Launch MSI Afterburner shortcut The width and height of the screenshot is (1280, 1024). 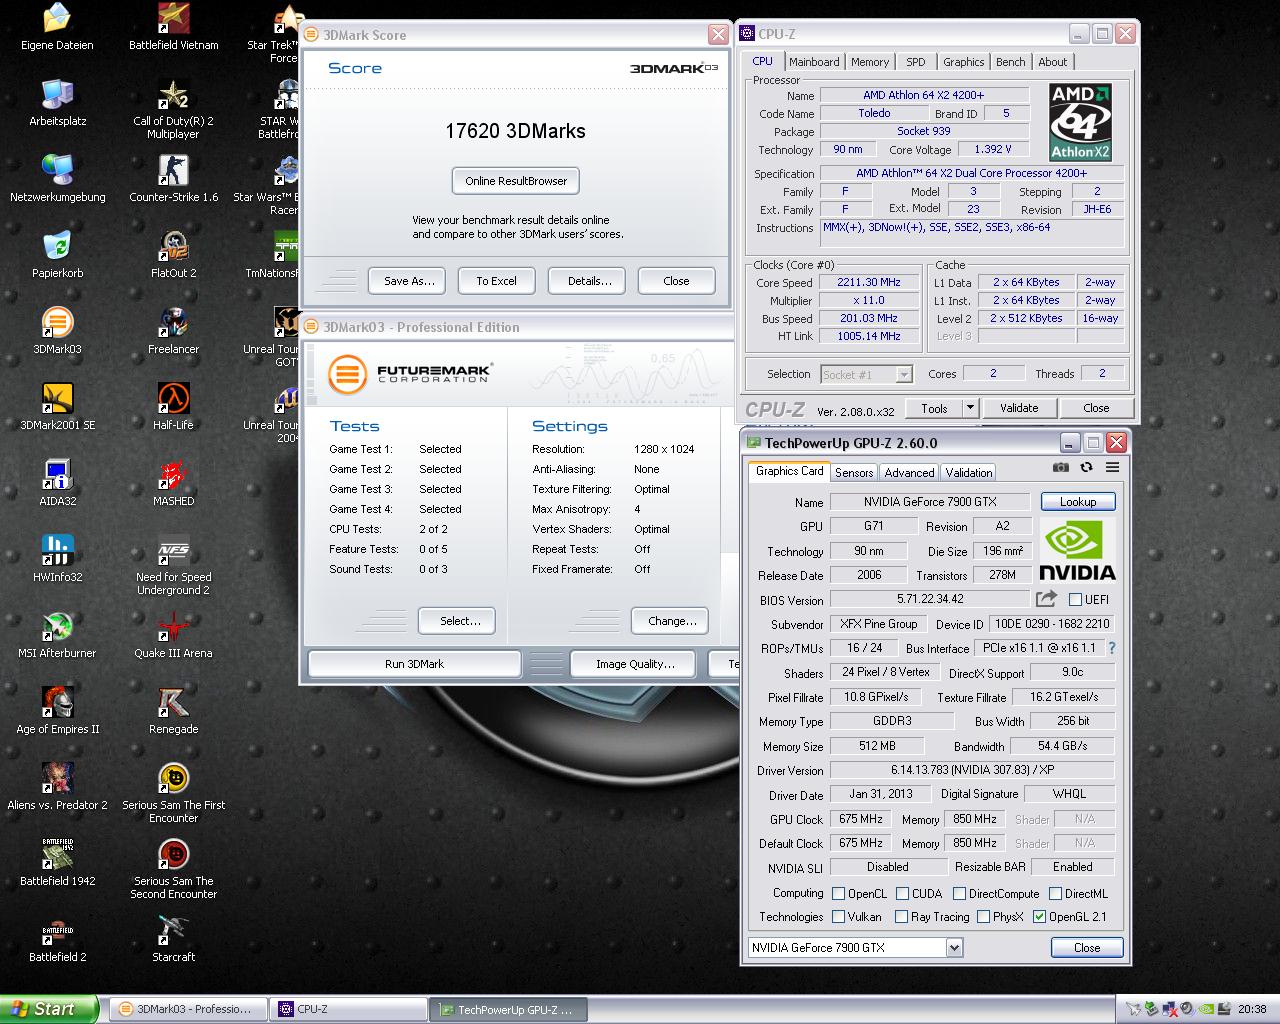coord(58,636)
